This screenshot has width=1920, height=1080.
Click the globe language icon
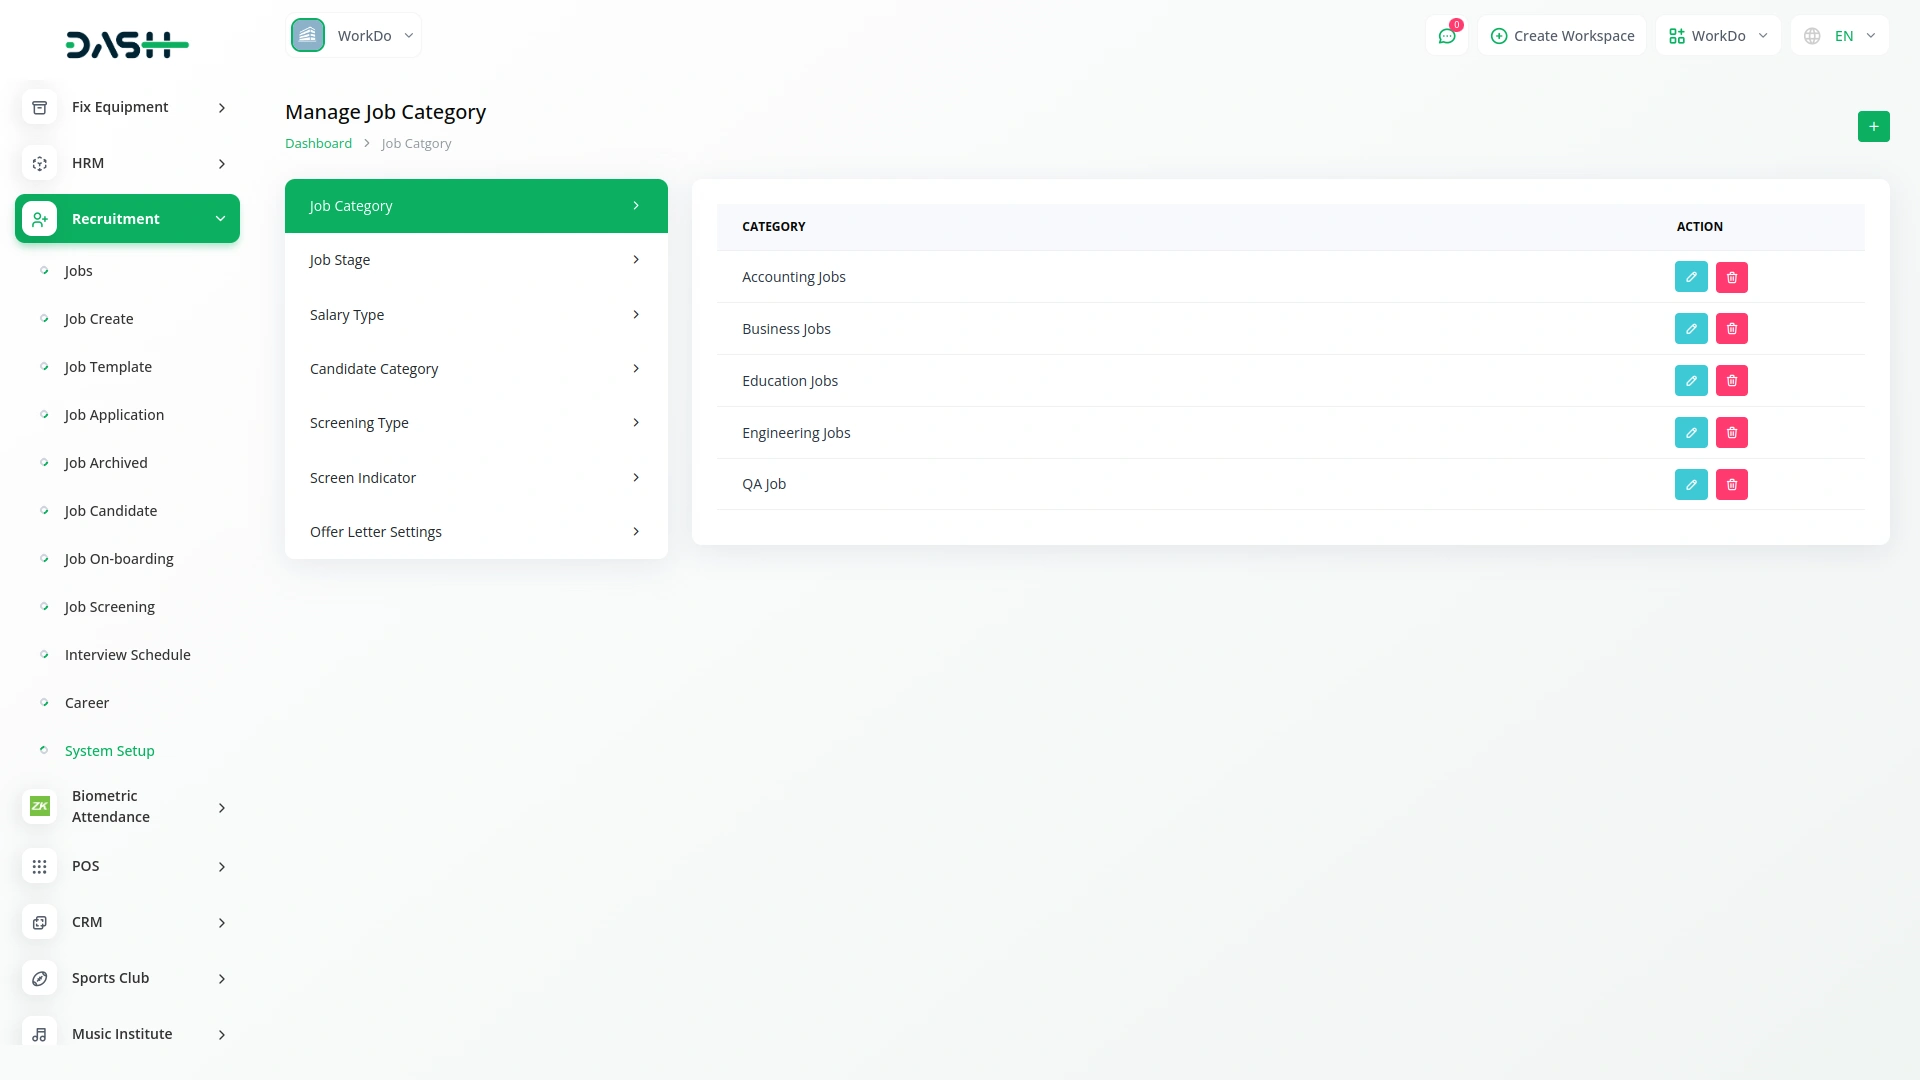pyautogui.click(x=1812, y=36)
